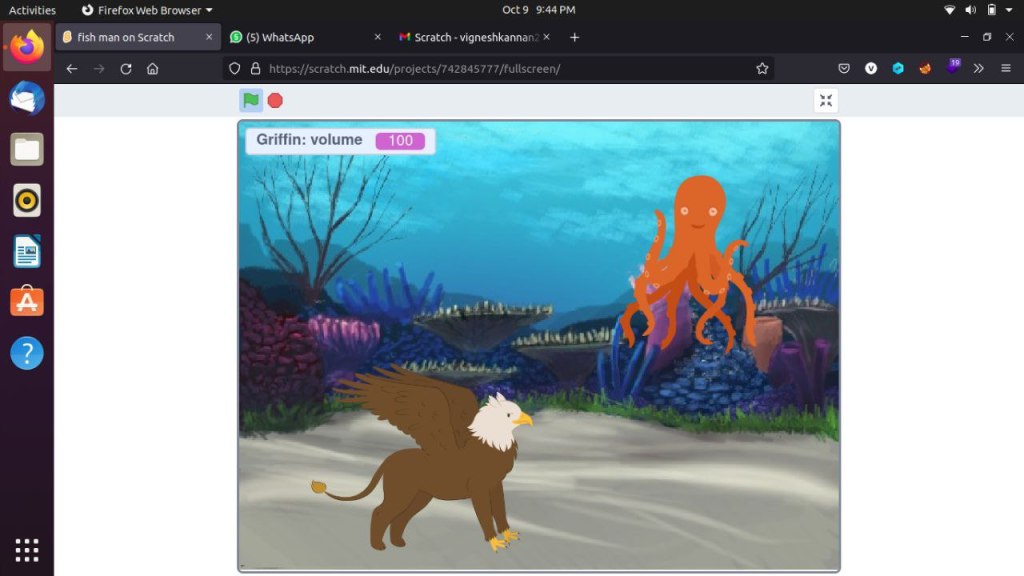The width and height of the screenshot is (1024, 576).
Task: Reload the current page
Action: pyautogui.click(x=126, y=69)
